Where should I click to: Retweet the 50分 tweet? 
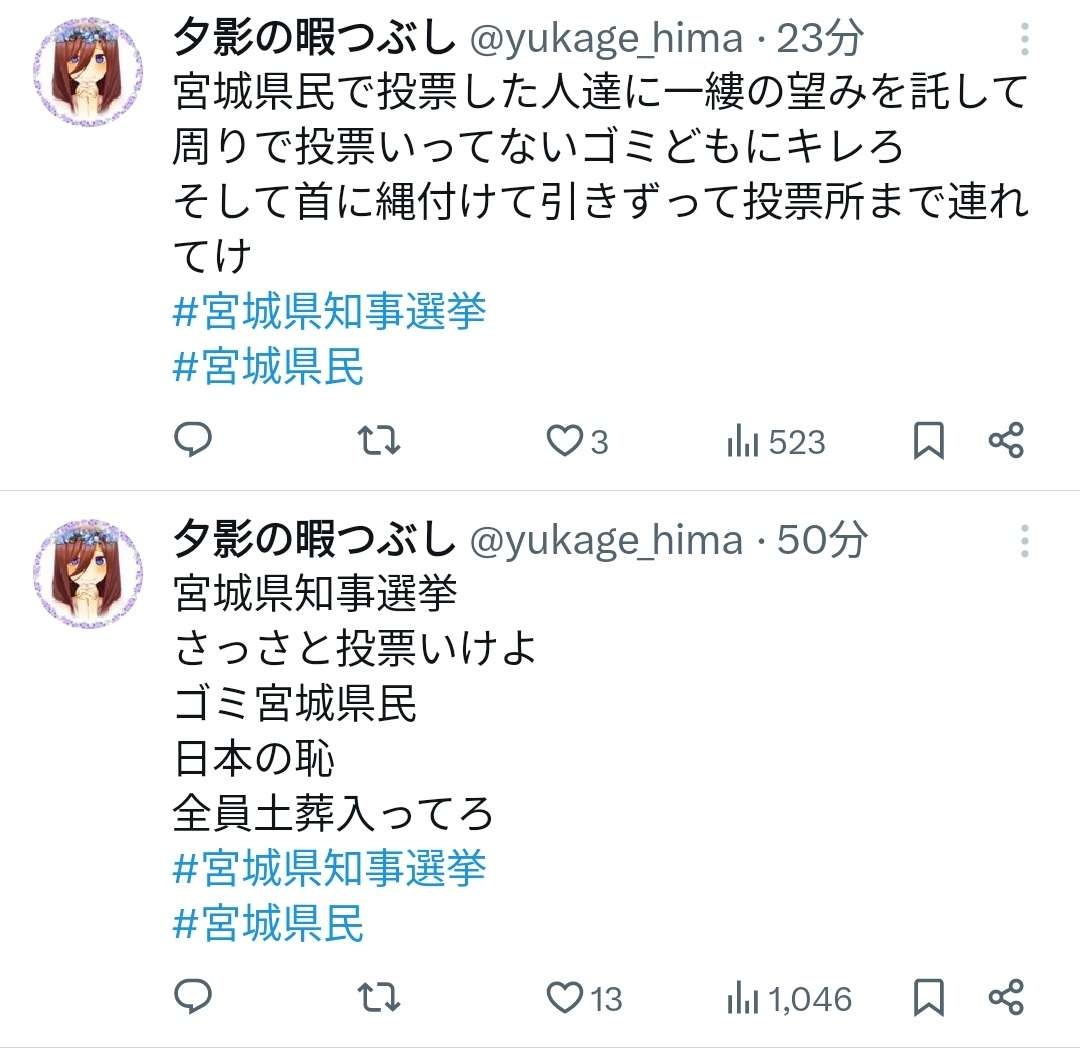pyautogui.click(x=380, y=997)
